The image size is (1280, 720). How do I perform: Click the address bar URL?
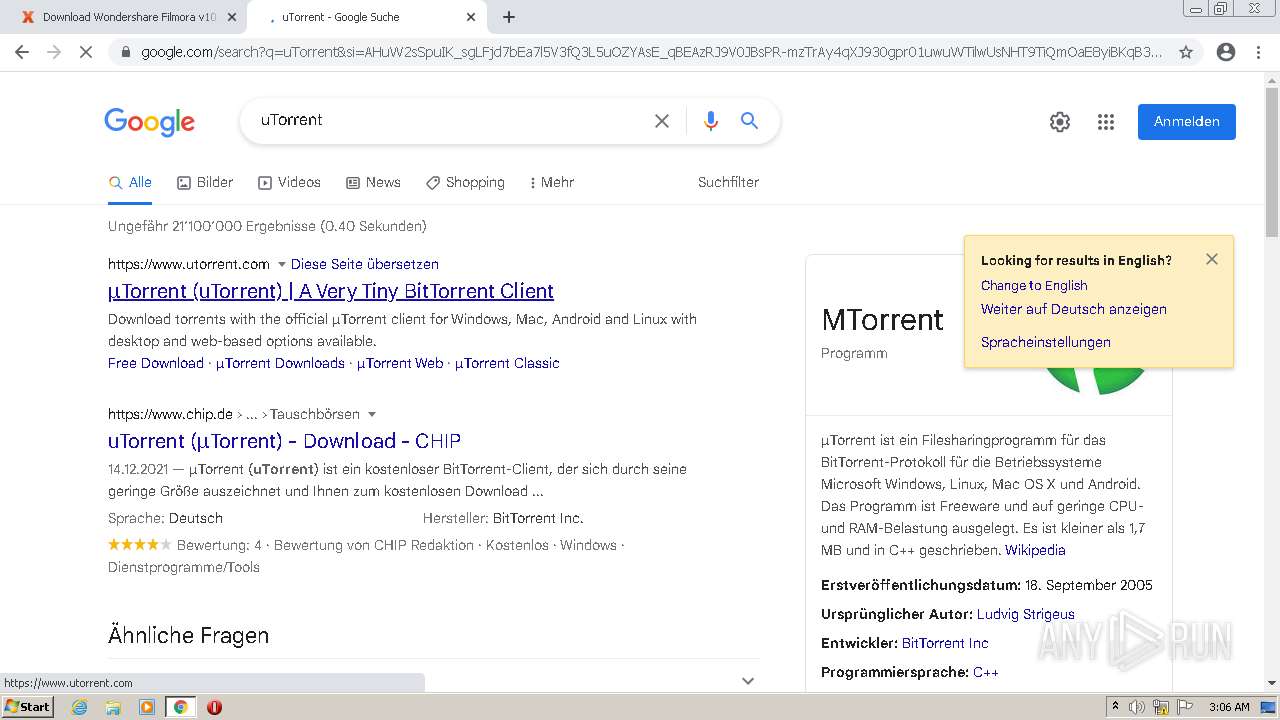pyautogui.click(x=650, y=52)
